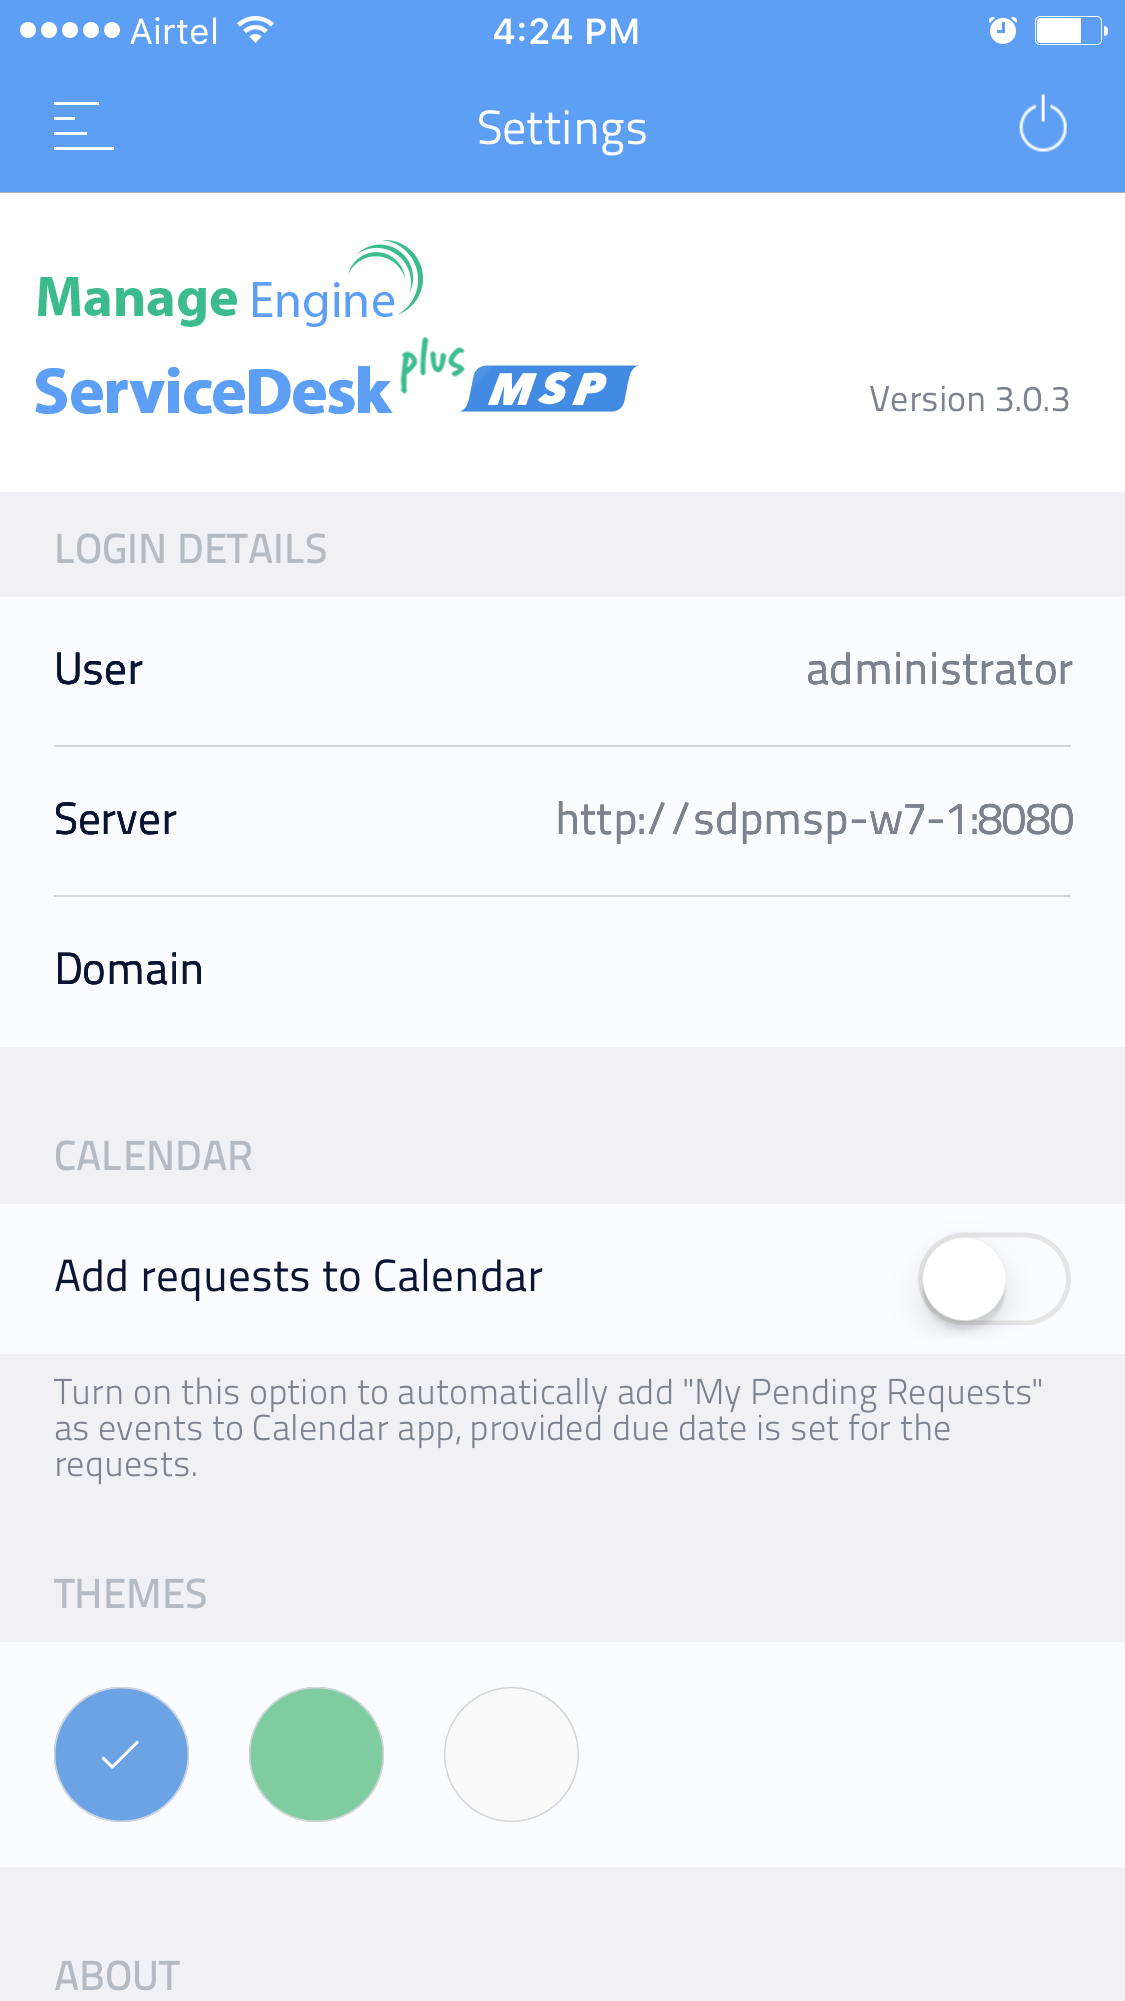Tap the Add requests to Calendar label
The height and width of the screenshot is (2001, 1125).
[299, 1277]
